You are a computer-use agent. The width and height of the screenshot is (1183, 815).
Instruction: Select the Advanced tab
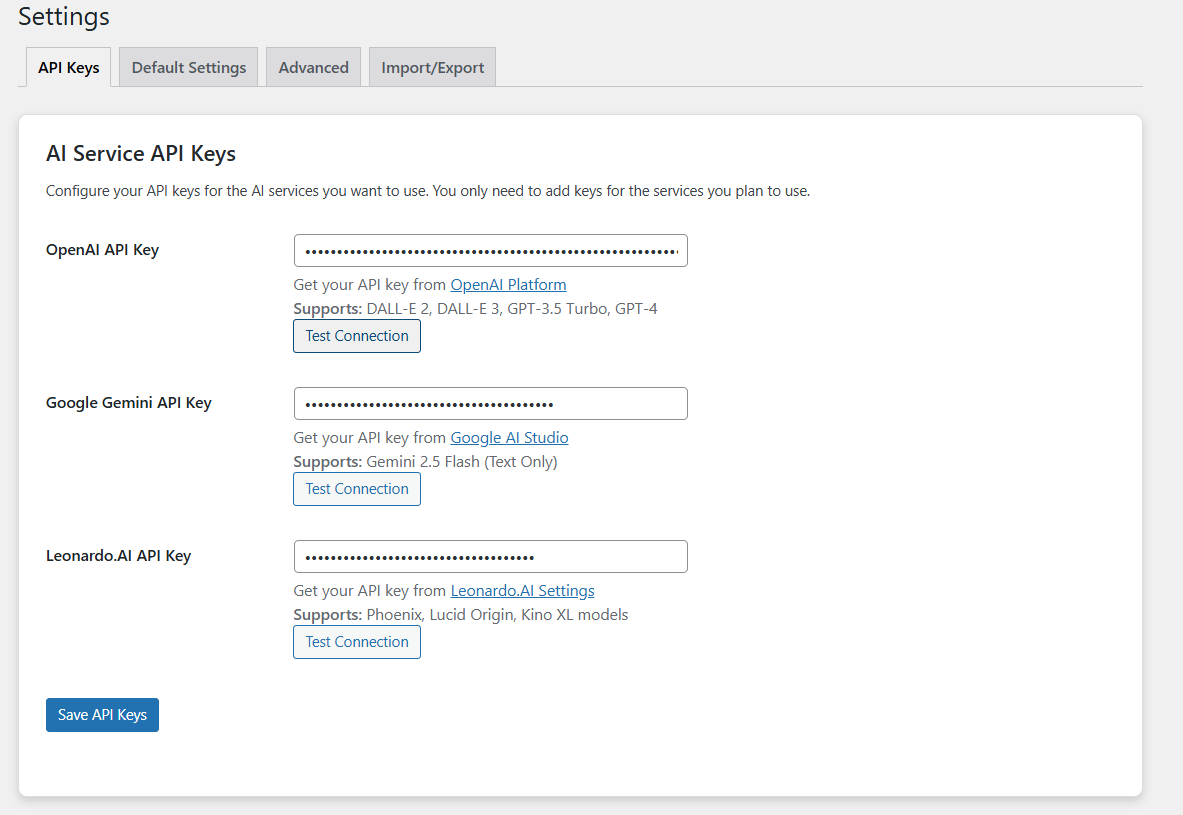click(x=313, y=67)
